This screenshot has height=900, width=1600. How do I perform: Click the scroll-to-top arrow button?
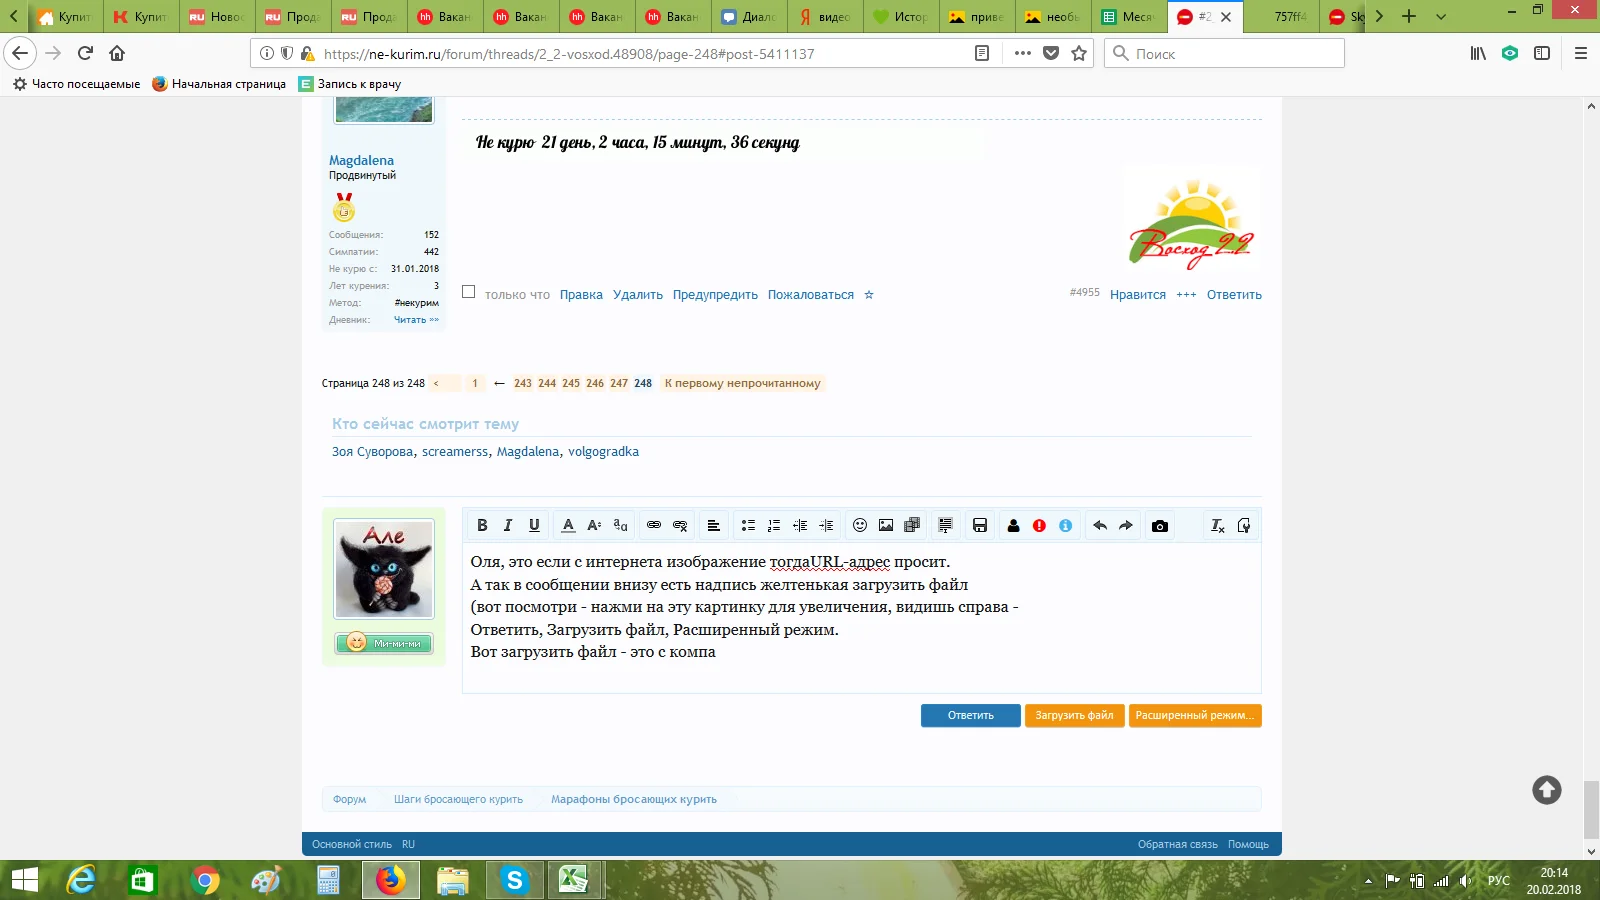coord(1547,790)
